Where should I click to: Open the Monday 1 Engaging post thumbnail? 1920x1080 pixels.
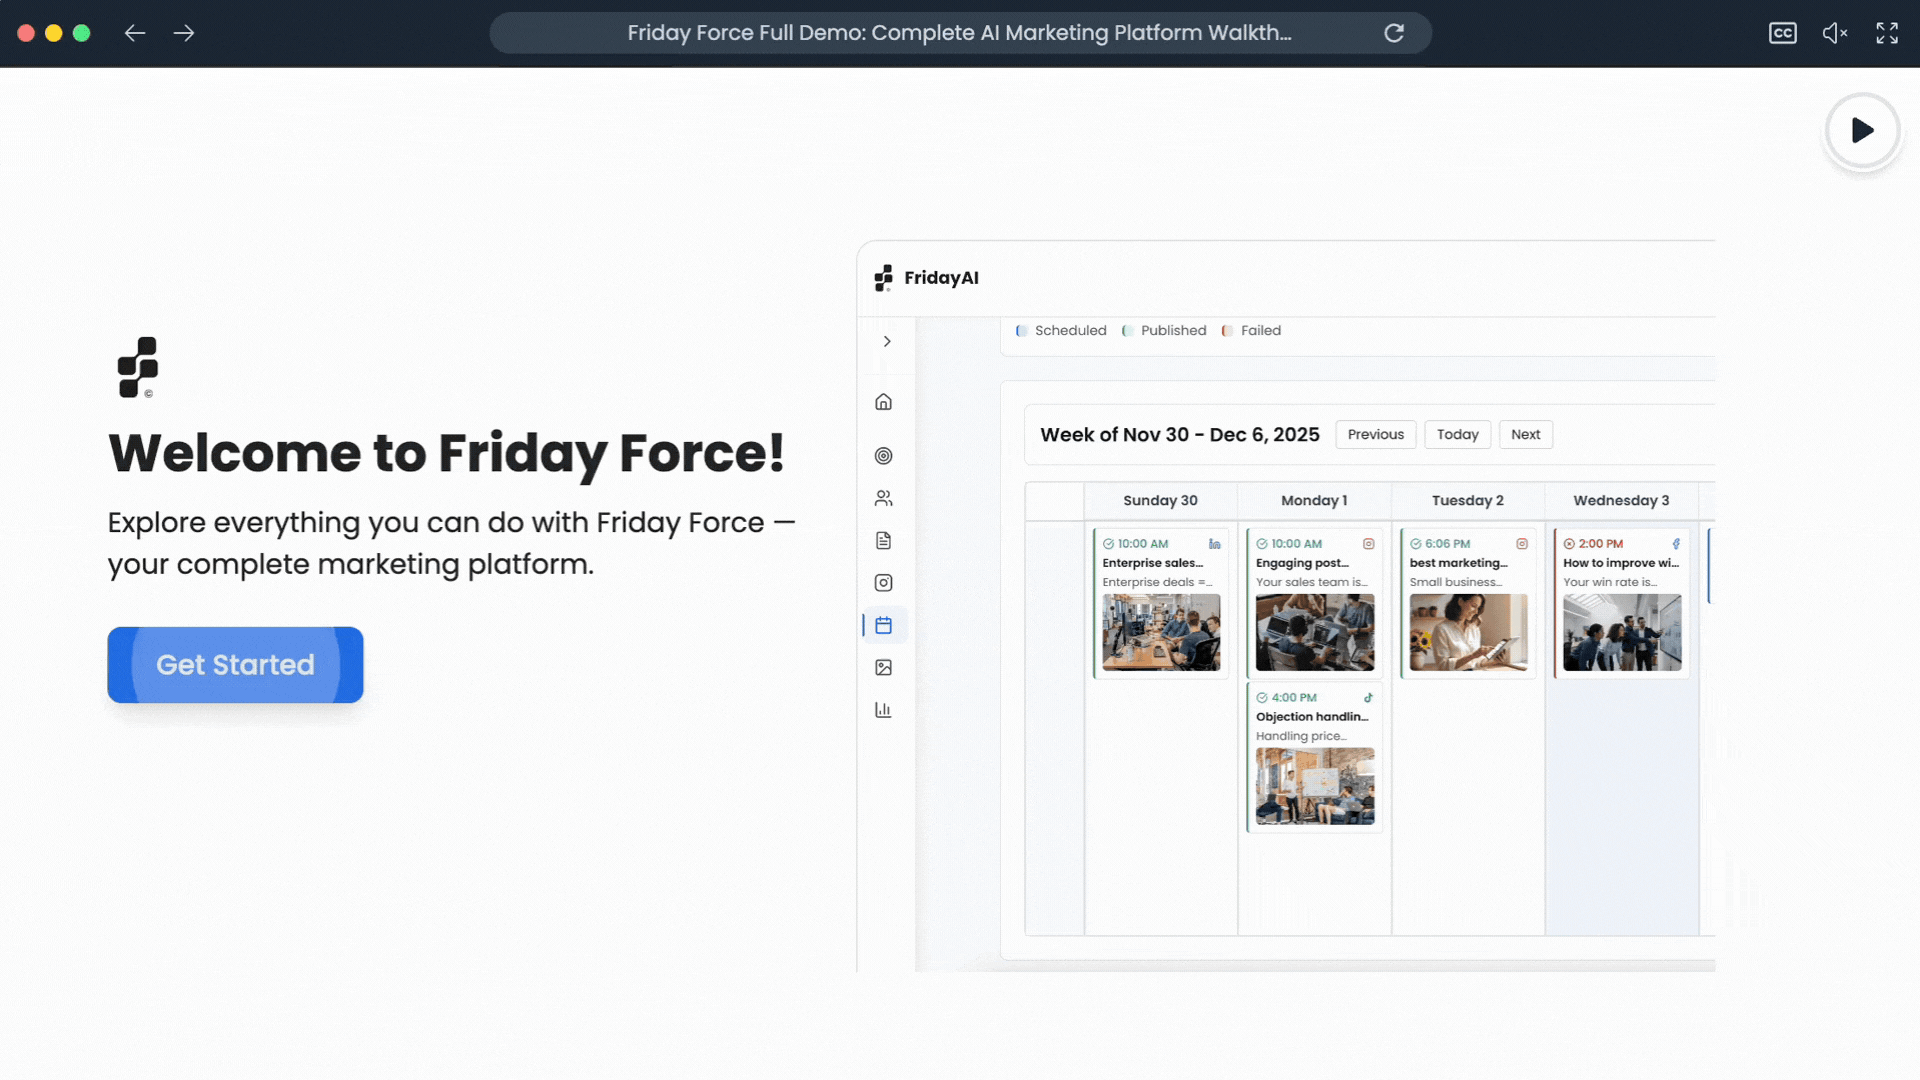pos(1314,632)
